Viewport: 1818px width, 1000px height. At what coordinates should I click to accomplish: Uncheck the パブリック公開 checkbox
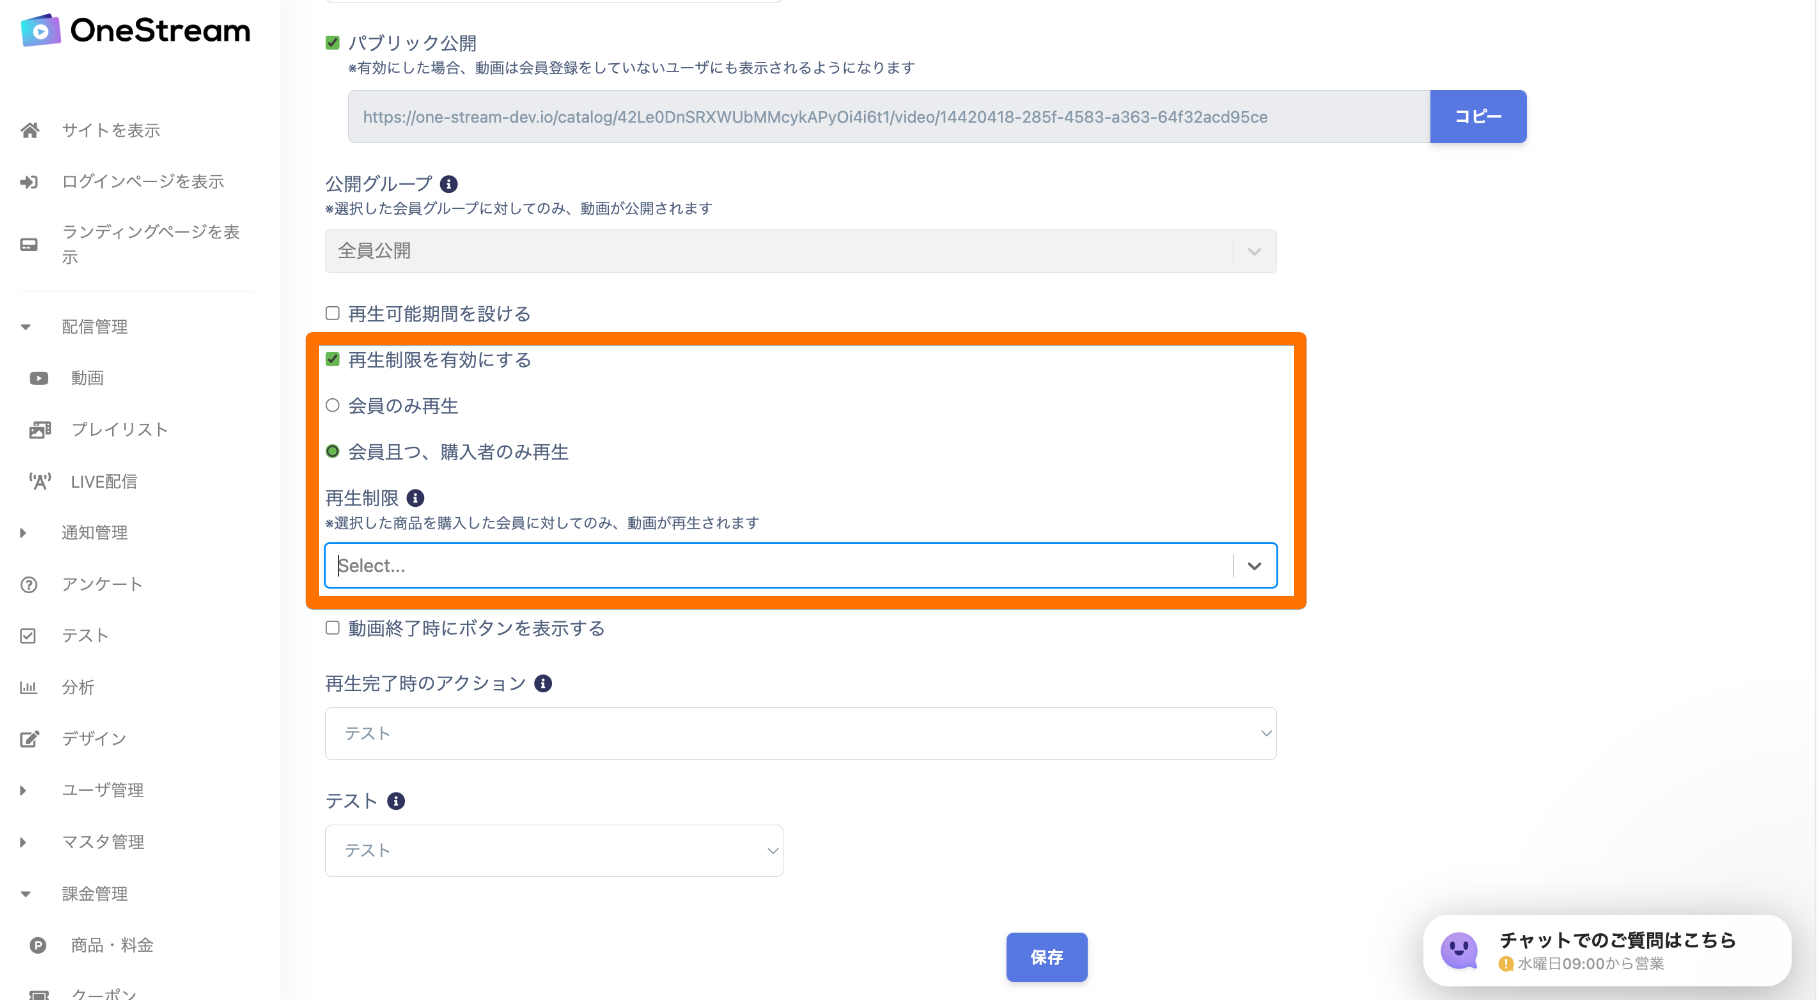[333, 43]
